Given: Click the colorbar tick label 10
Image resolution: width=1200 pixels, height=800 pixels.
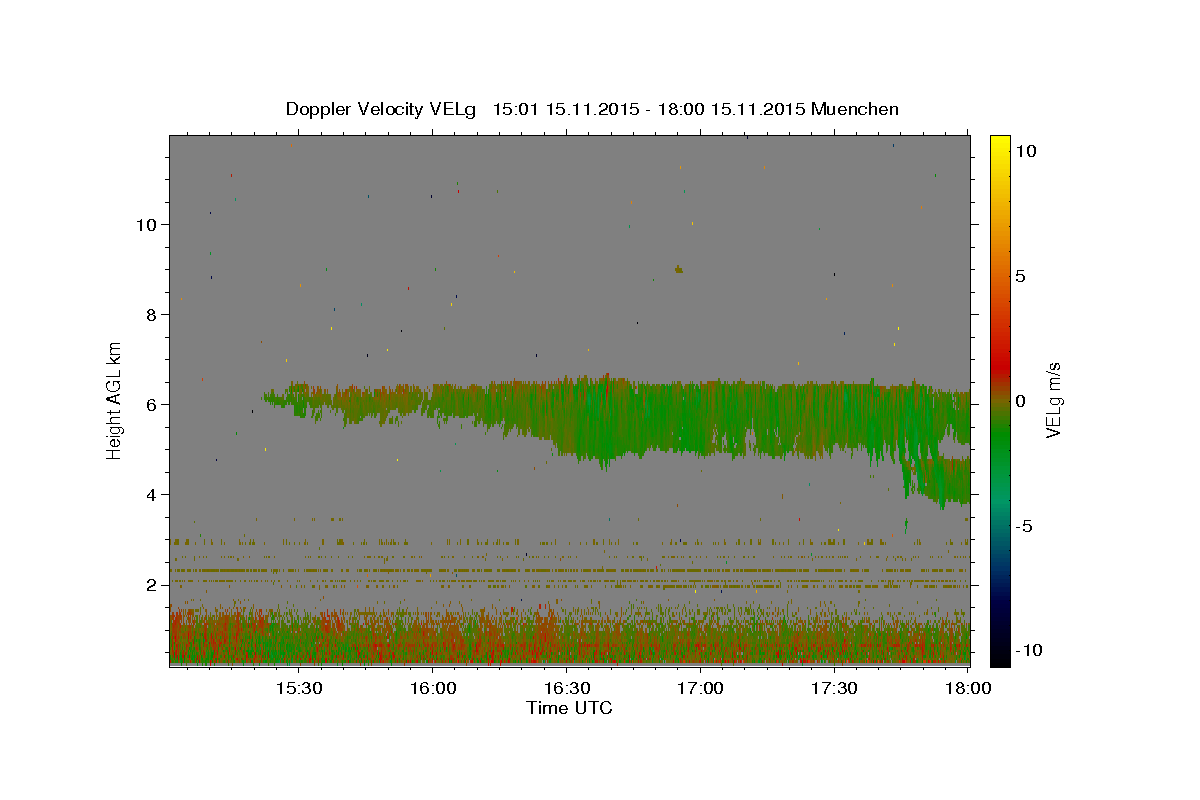Looking at the screenshot, I should point(1026,150).
